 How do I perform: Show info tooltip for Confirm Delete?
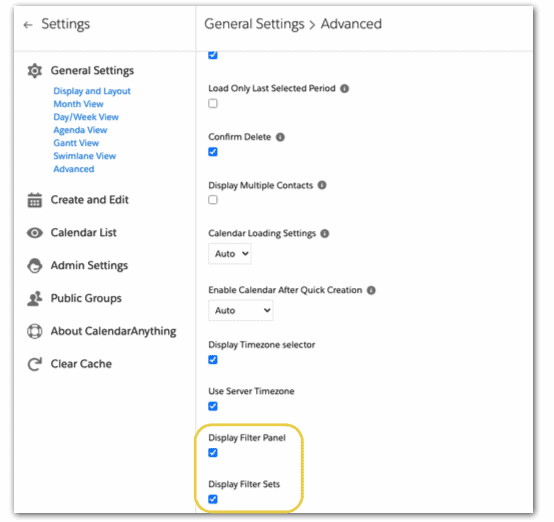point(280,137)
